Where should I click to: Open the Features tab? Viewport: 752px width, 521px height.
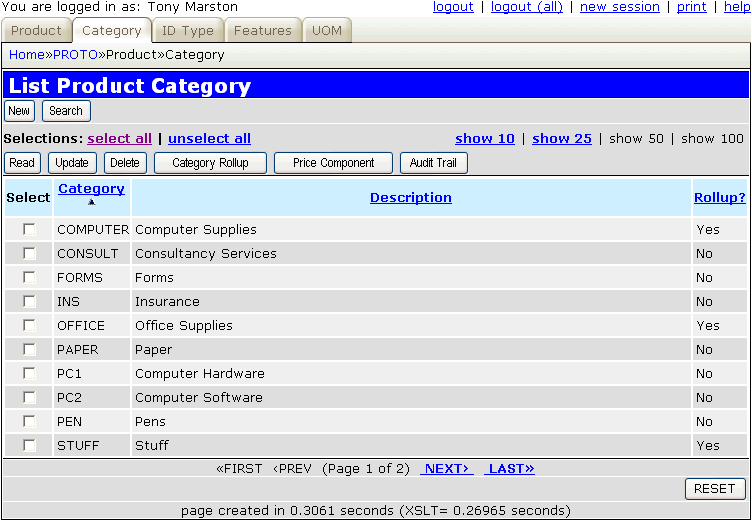262,31
